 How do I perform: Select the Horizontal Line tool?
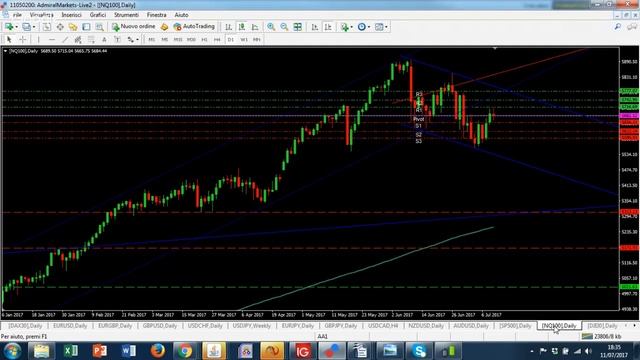tap(52, 40)
